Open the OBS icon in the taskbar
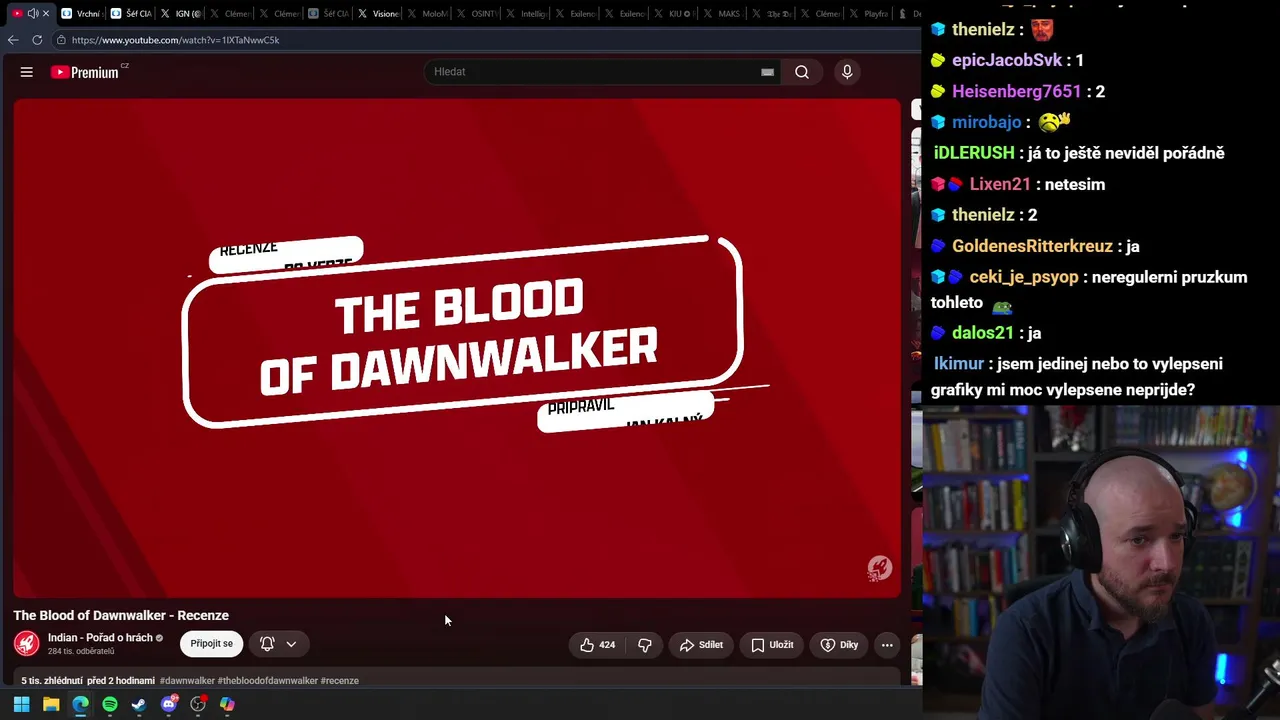 click(x=198, y=704)
